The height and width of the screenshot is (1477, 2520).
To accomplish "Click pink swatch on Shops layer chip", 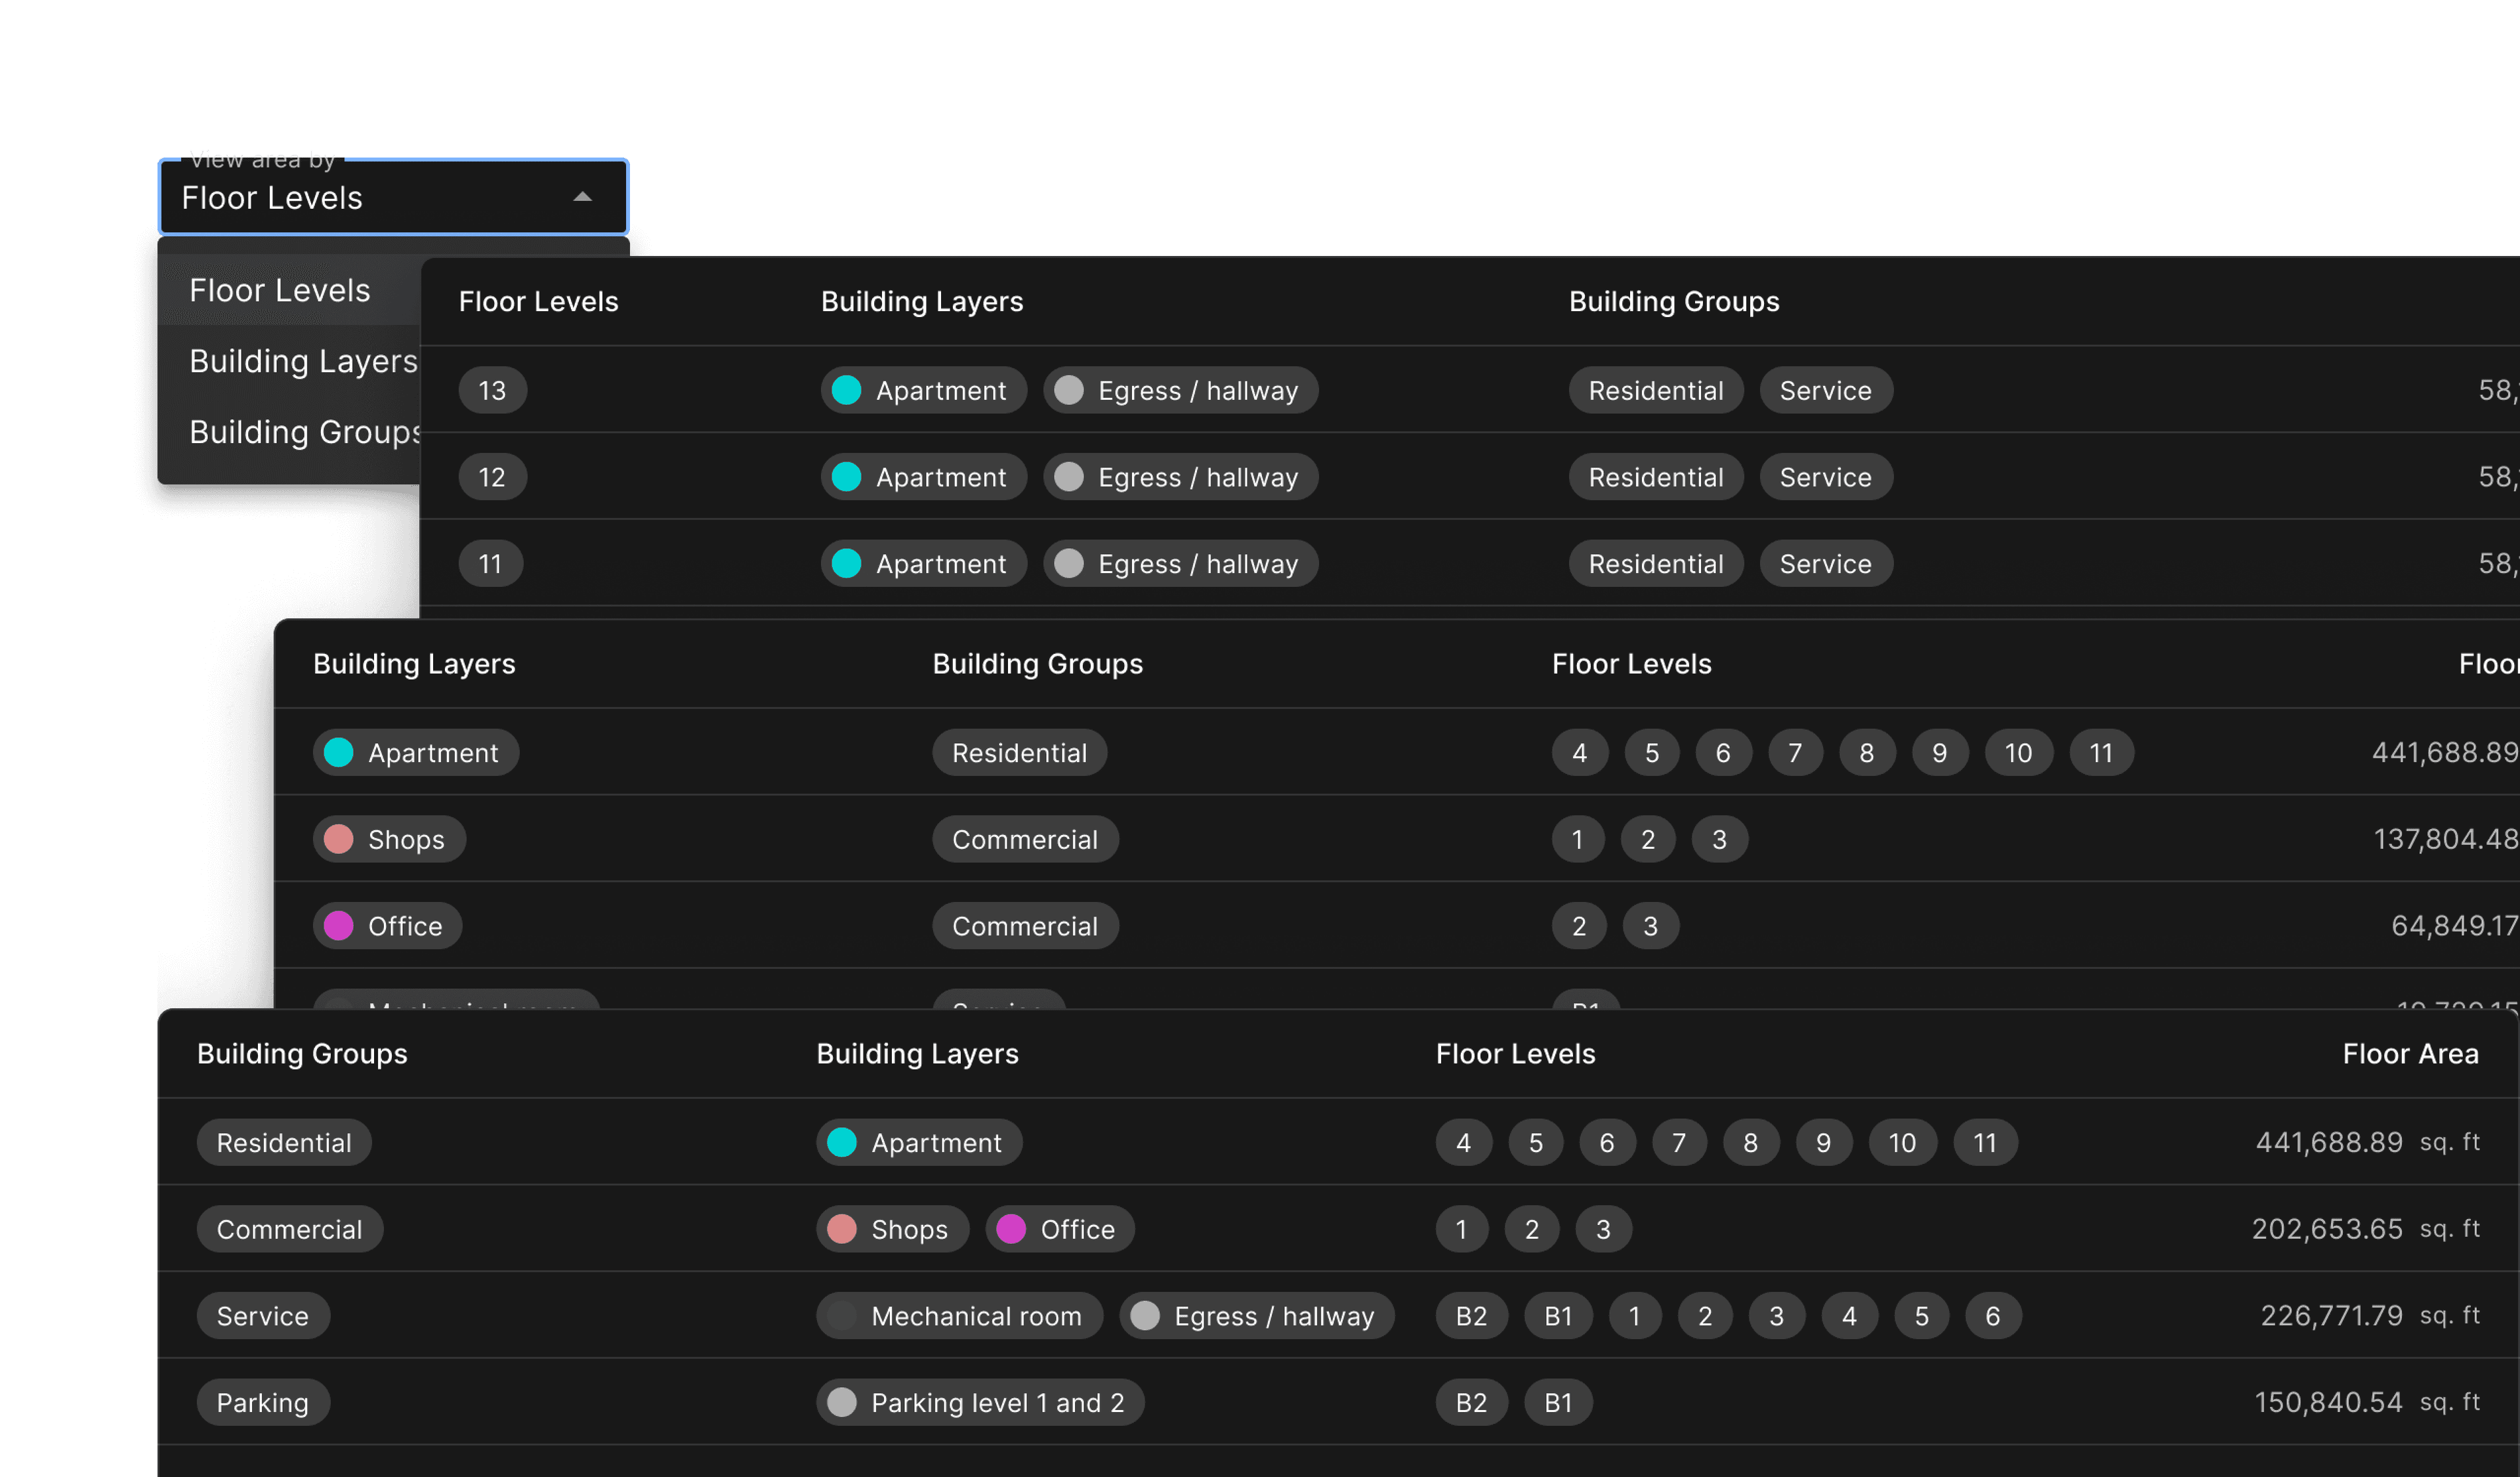I will pyautogui.click(x=339, y=839).
